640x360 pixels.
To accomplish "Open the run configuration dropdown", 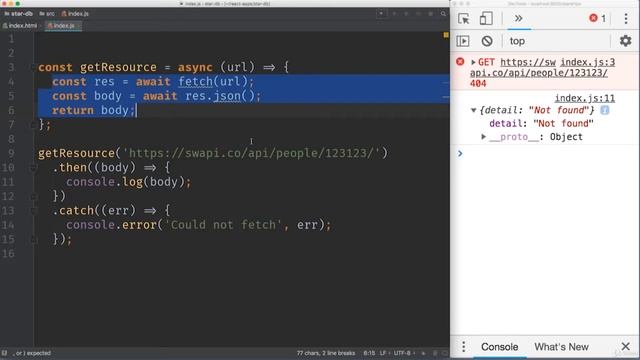I will (381, 13).
